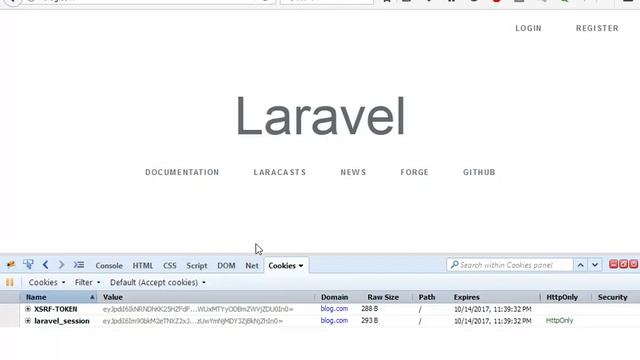Click the REGISTER link

[597, 28]
